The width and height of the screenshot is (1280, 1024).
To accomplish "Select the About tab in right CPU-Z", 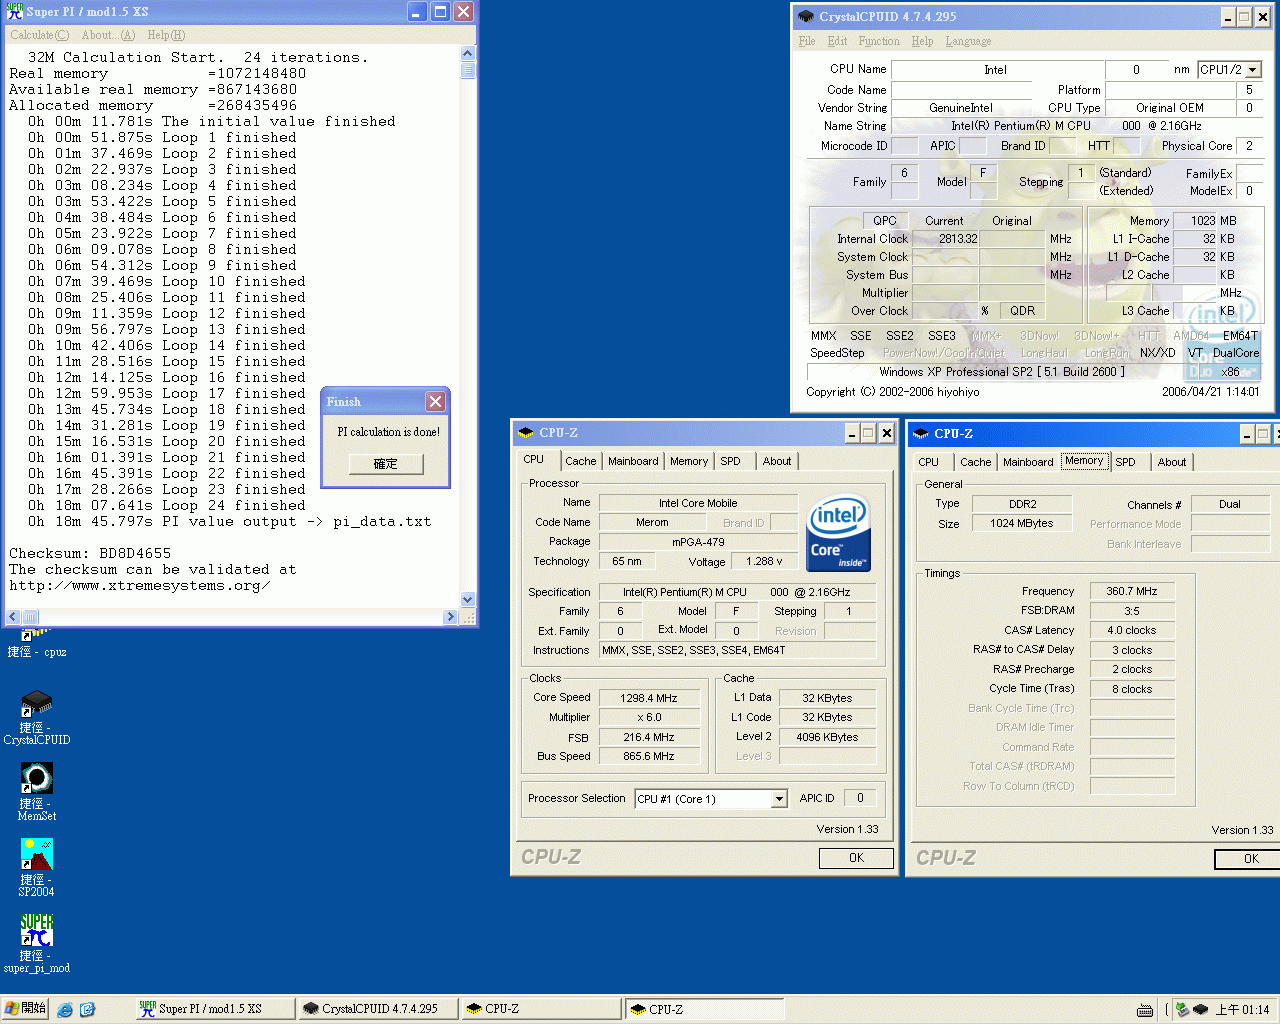I will [1172, 462].
